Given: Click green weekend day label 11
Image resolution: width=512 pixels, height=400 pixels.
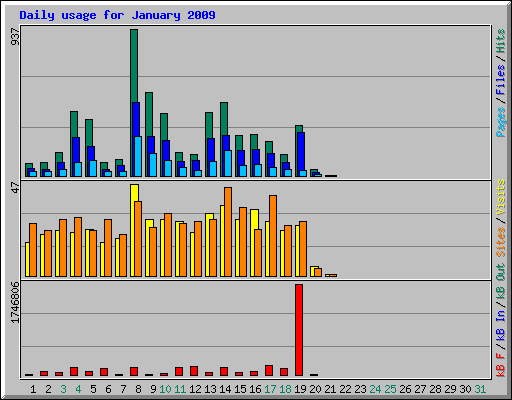Looking at the screenshot, I should pyautogui.click(x=180, y=389).
